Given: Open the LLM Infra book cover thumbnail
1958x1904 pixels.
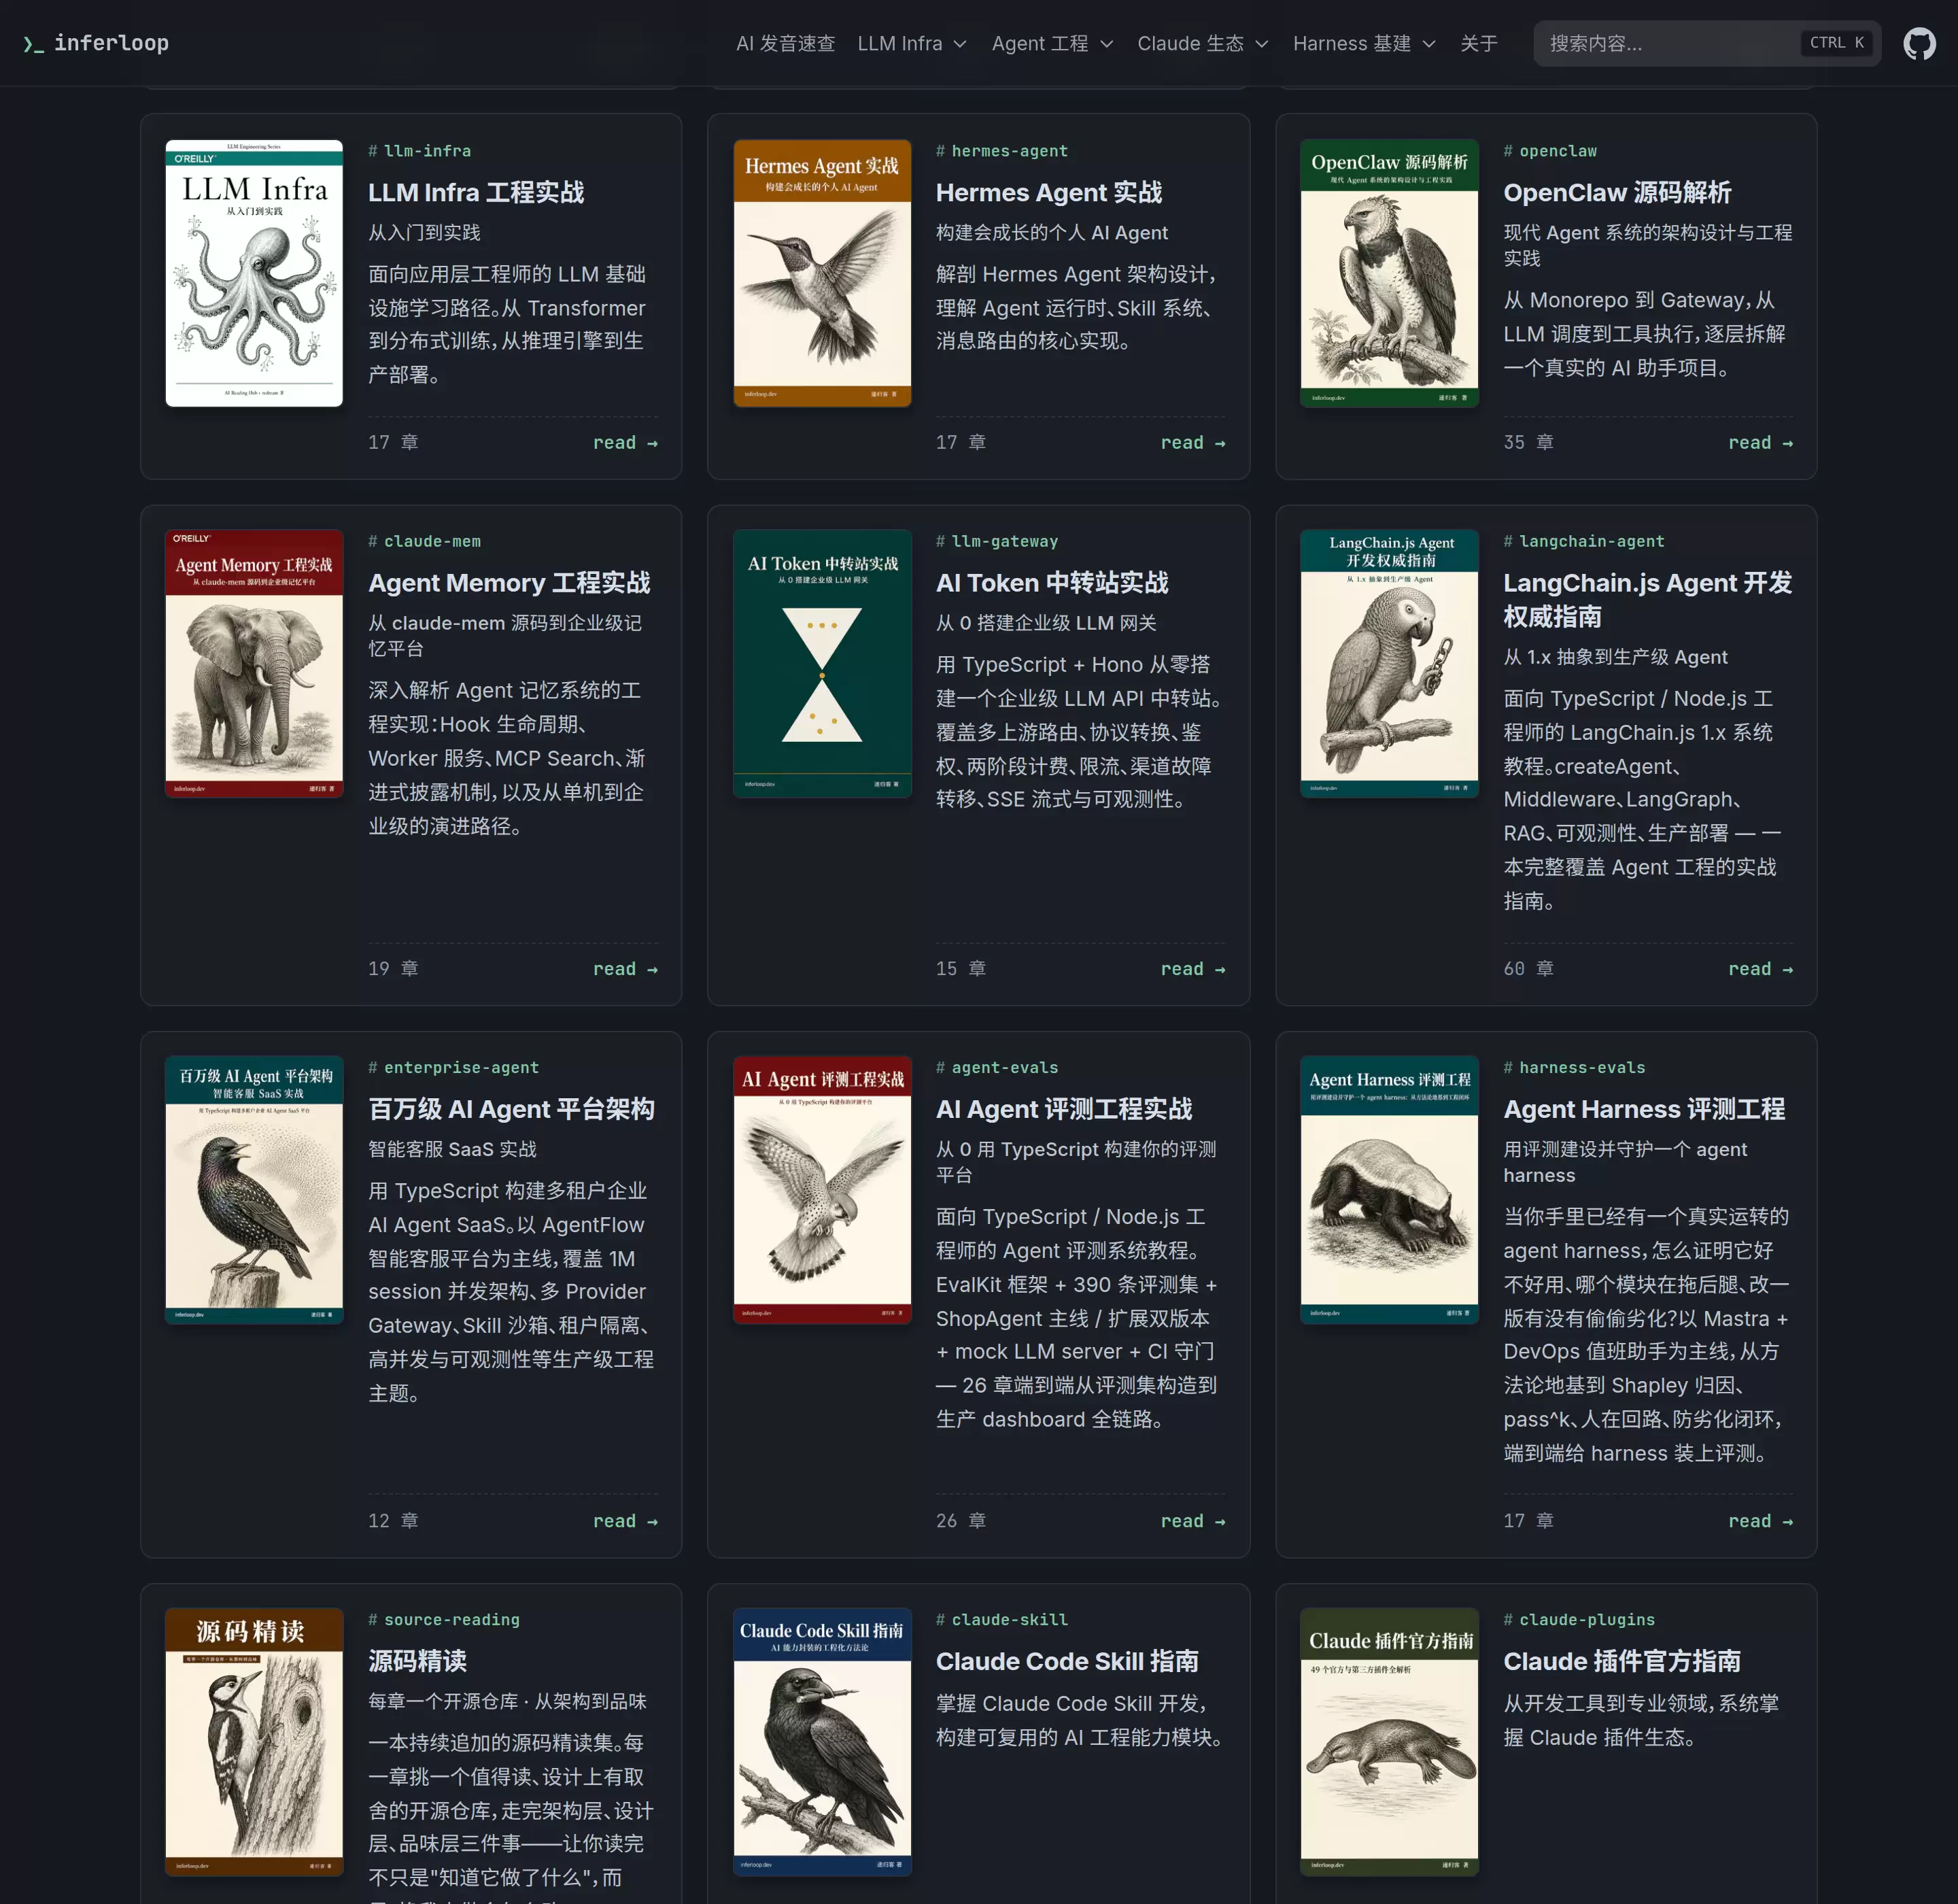Looking at the screenshot, I should coord(254,273).
